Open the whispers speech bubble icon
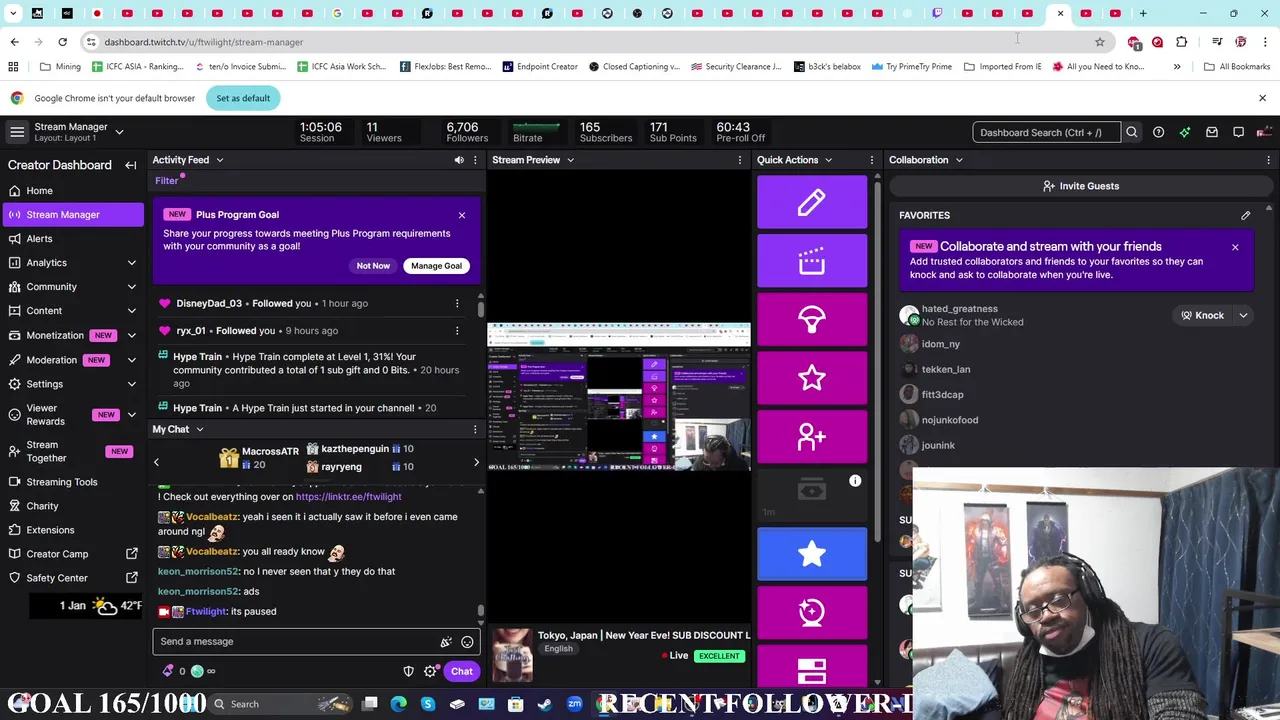 pos(1238,132)
